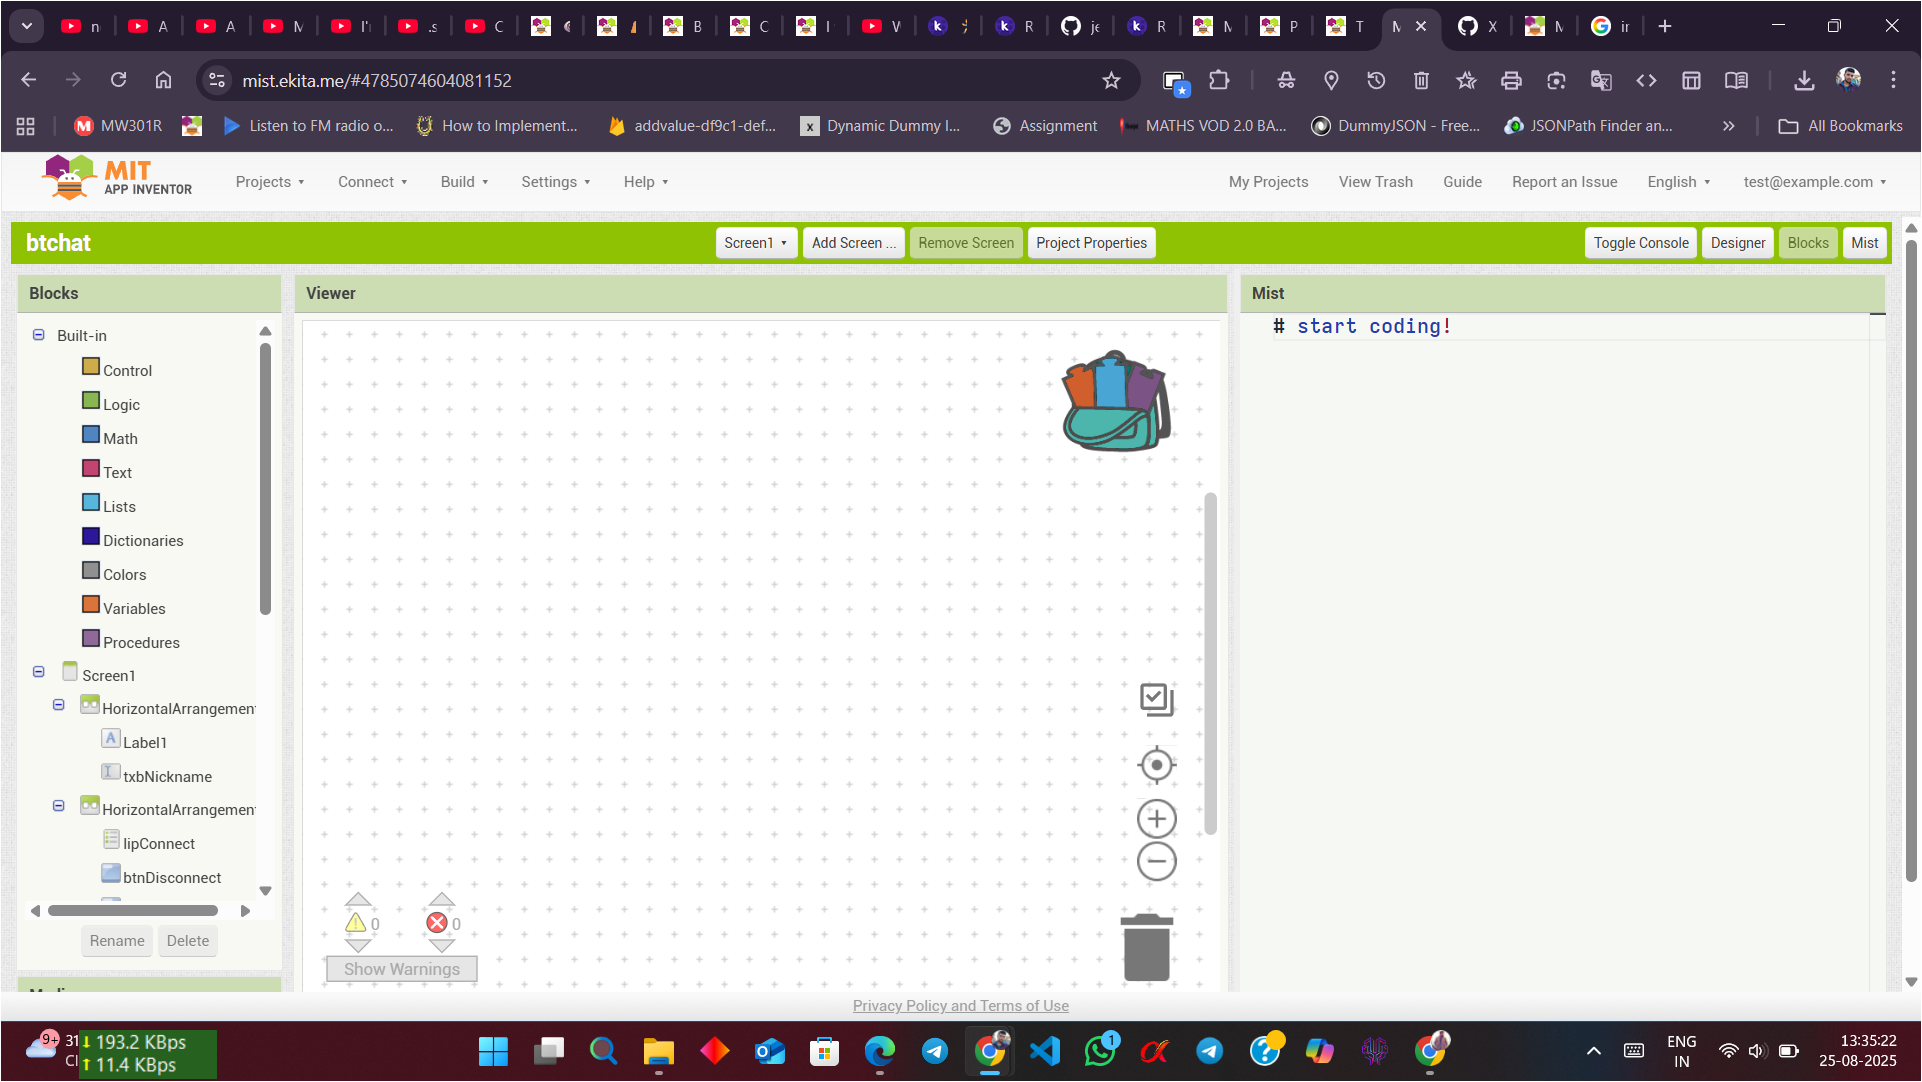Screen dimensions: 1922x1082
Task: Select the Colors block category
Action: pos(124,574)
